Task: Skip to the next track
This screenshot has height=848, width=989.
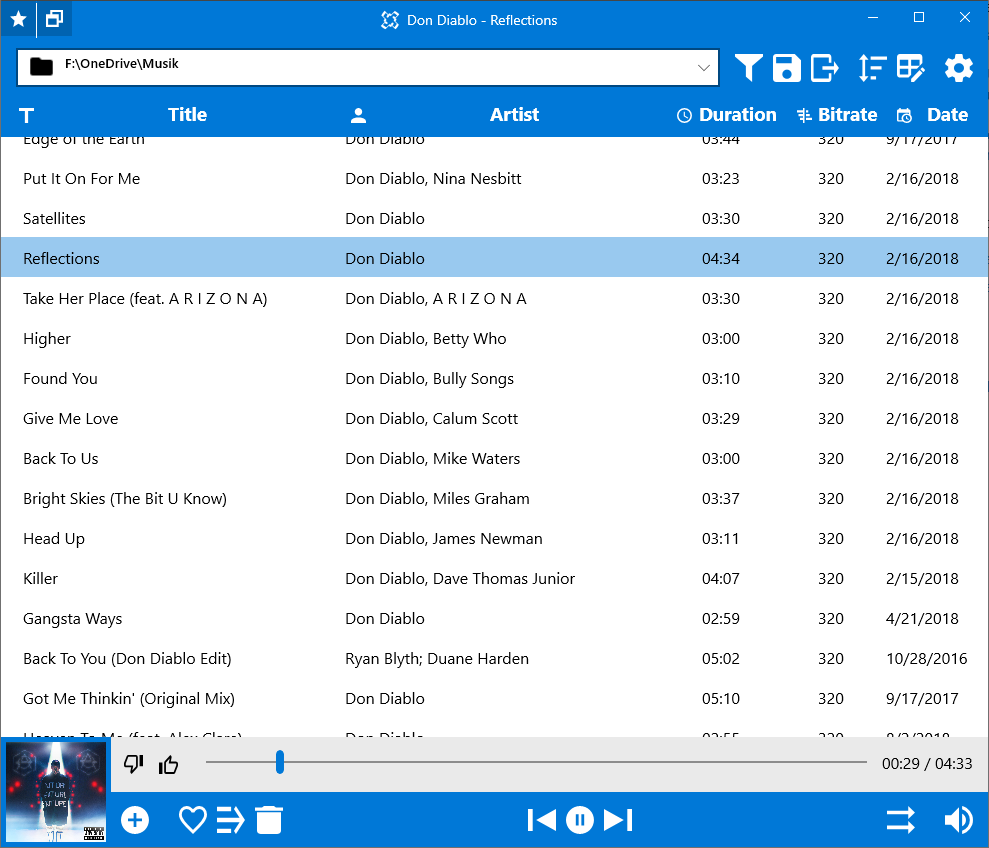Action: [x=618, y=820]
